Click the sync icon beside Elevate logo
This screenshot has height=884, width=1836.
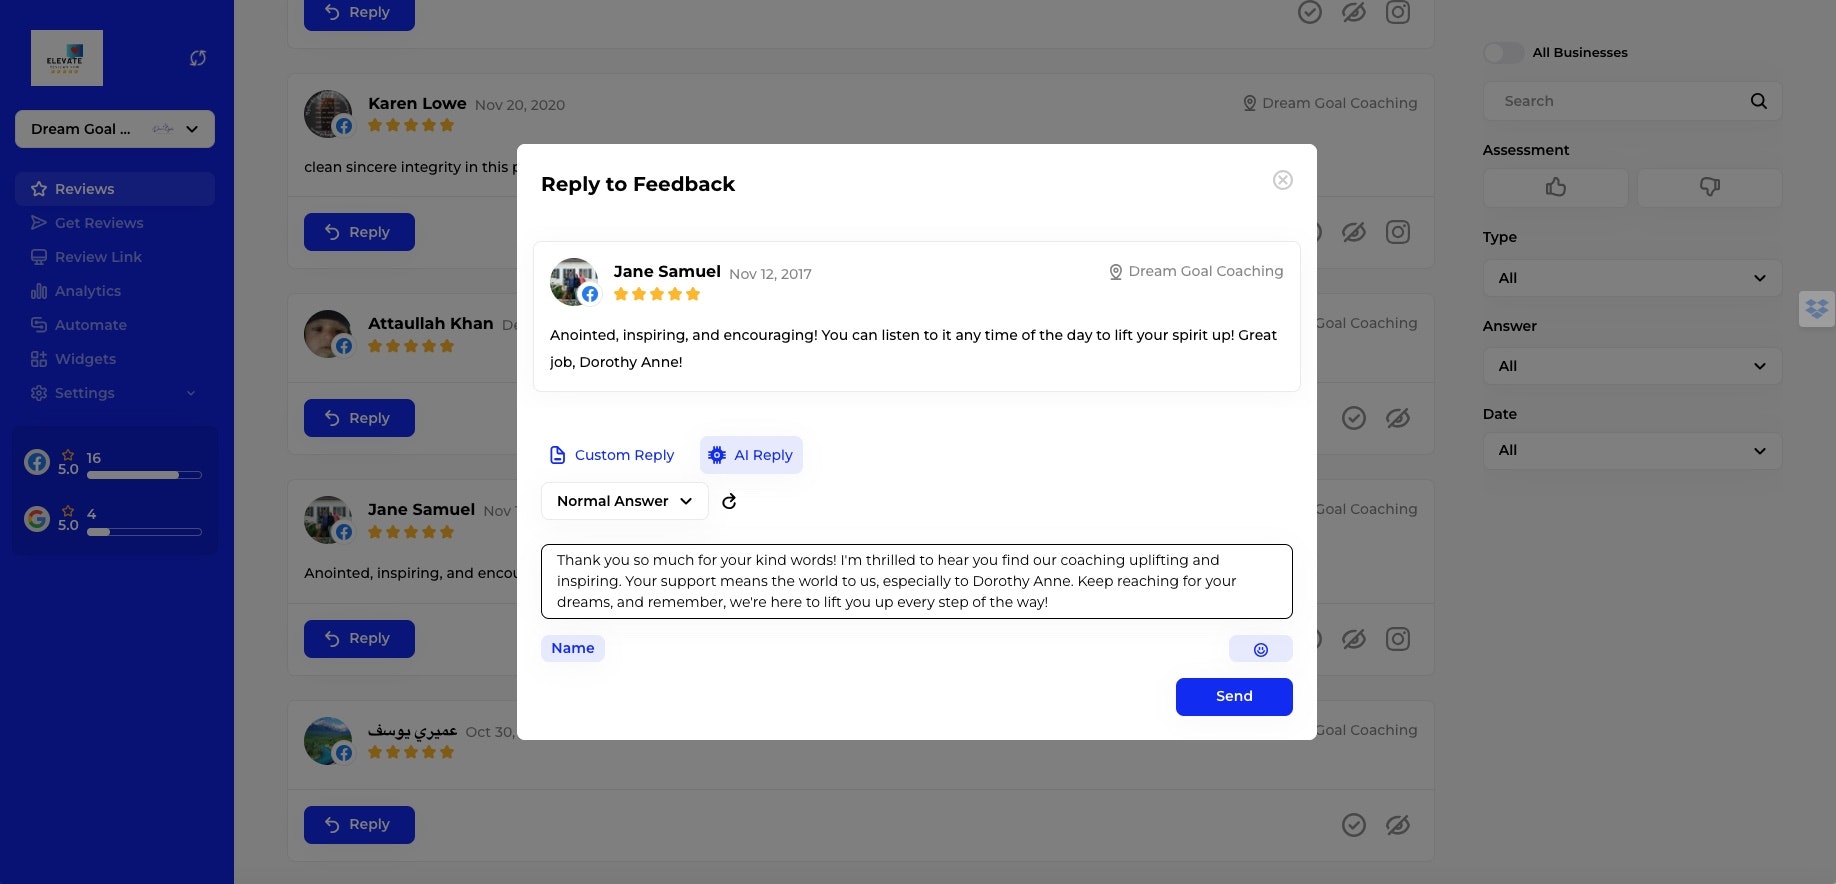[198, 58]
